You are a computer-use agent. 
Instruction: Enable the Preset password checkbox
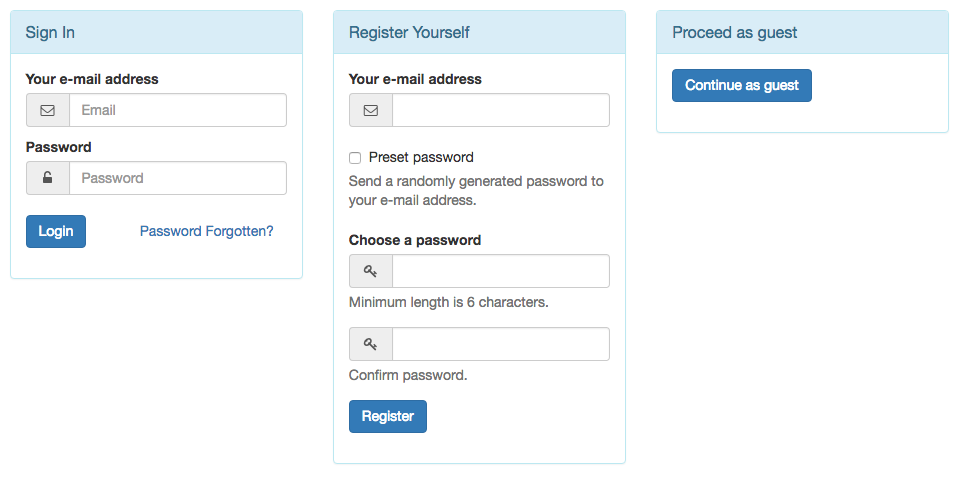[355, 158]
